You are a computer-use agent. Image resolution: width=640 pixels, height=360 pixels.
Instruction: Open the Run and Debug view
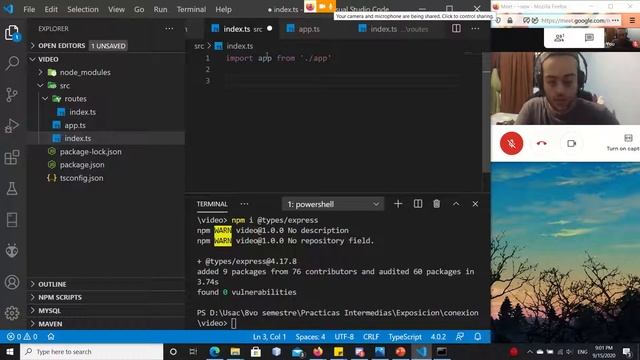tap(12, 126)
